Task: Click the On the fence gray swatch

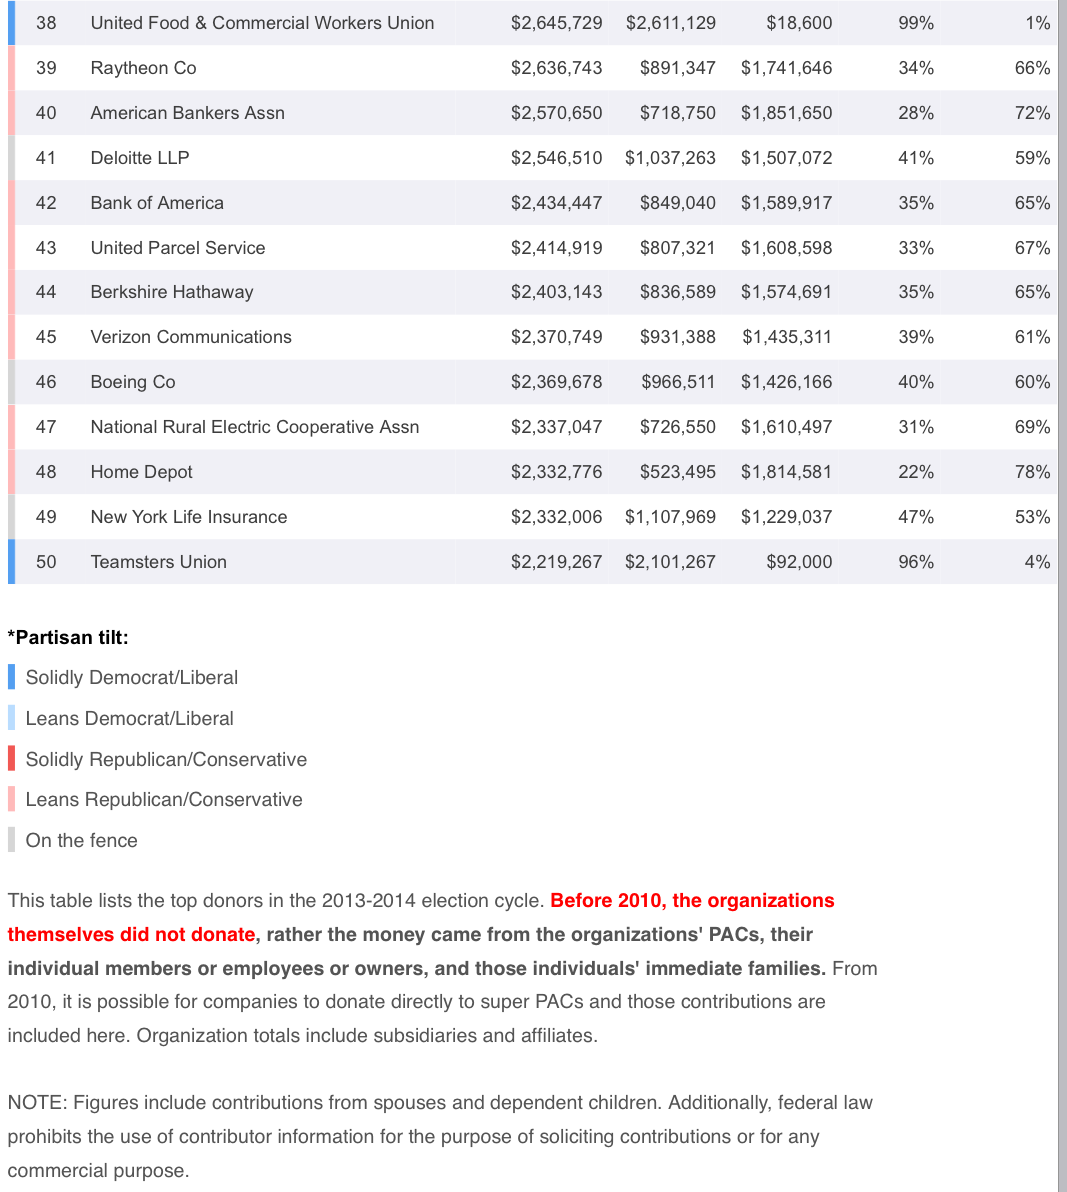Action: click(11, 840)
